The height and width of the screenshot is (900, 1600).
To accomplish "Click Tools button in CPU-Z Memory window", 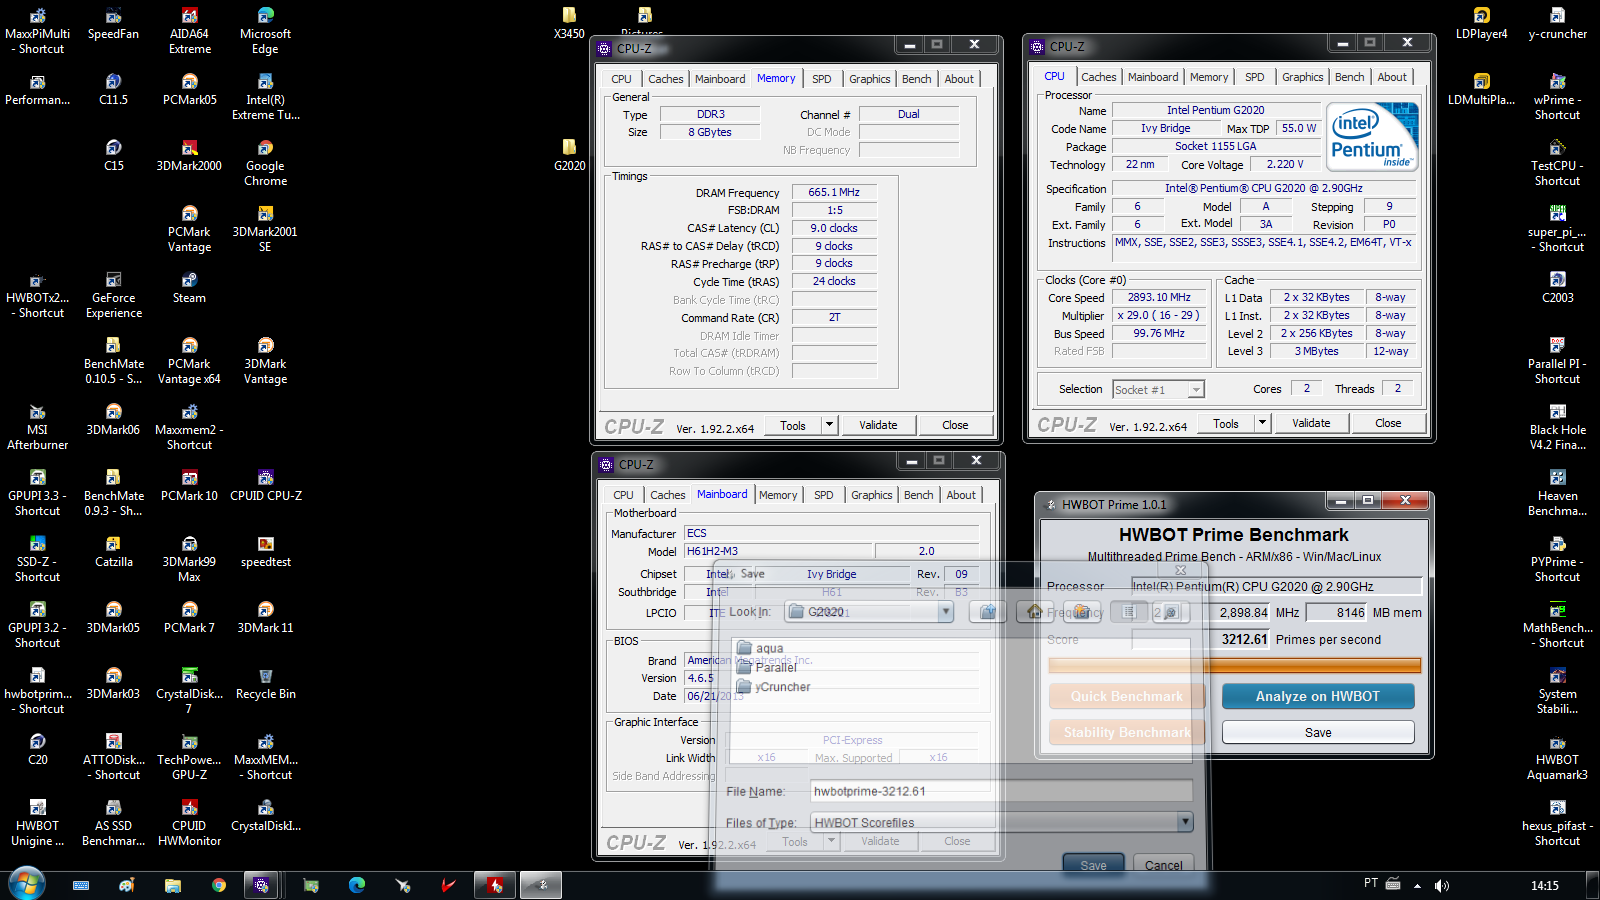I will pos(793,425).
